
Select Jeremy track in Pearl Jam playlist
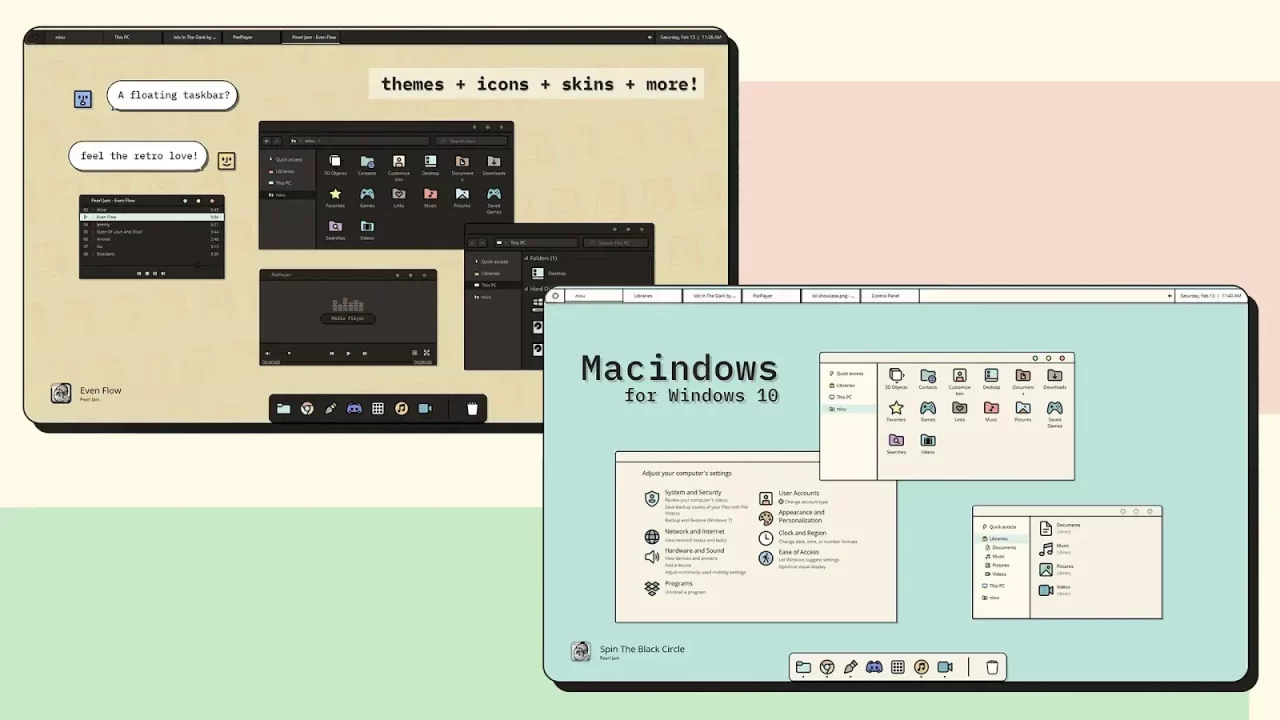tap(152, 224)
